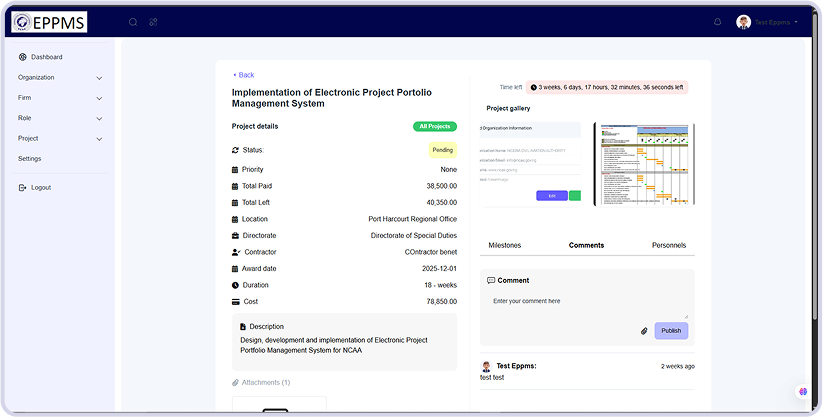Open the Gantt chart gallery thumbnail
823x417 pixels.
tap(641, 164)
